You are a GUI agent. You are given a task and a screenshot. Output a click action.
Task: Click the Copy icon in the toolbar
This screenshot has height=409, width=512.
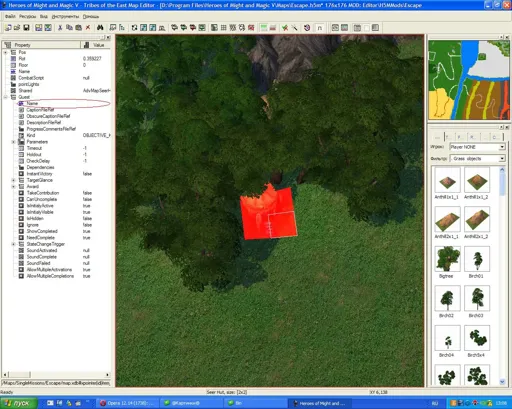69,28
